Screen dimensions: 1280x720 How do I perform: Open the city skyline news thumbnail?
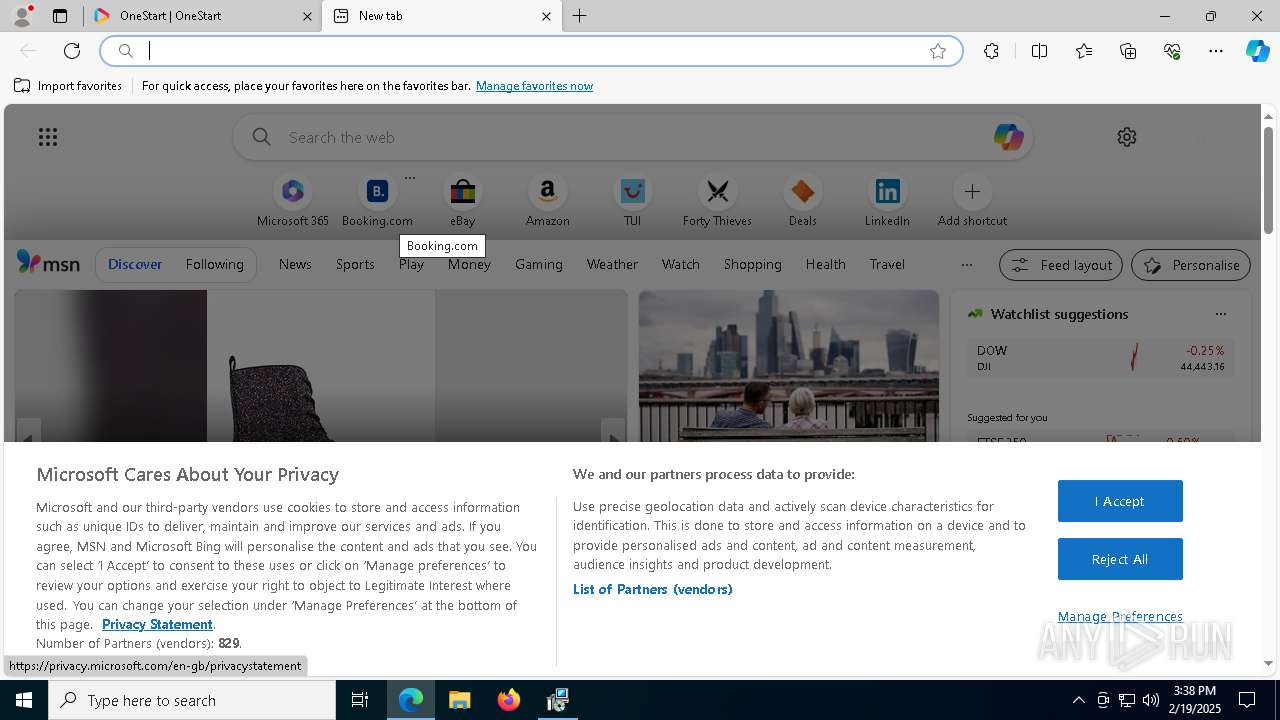[789, 365]
